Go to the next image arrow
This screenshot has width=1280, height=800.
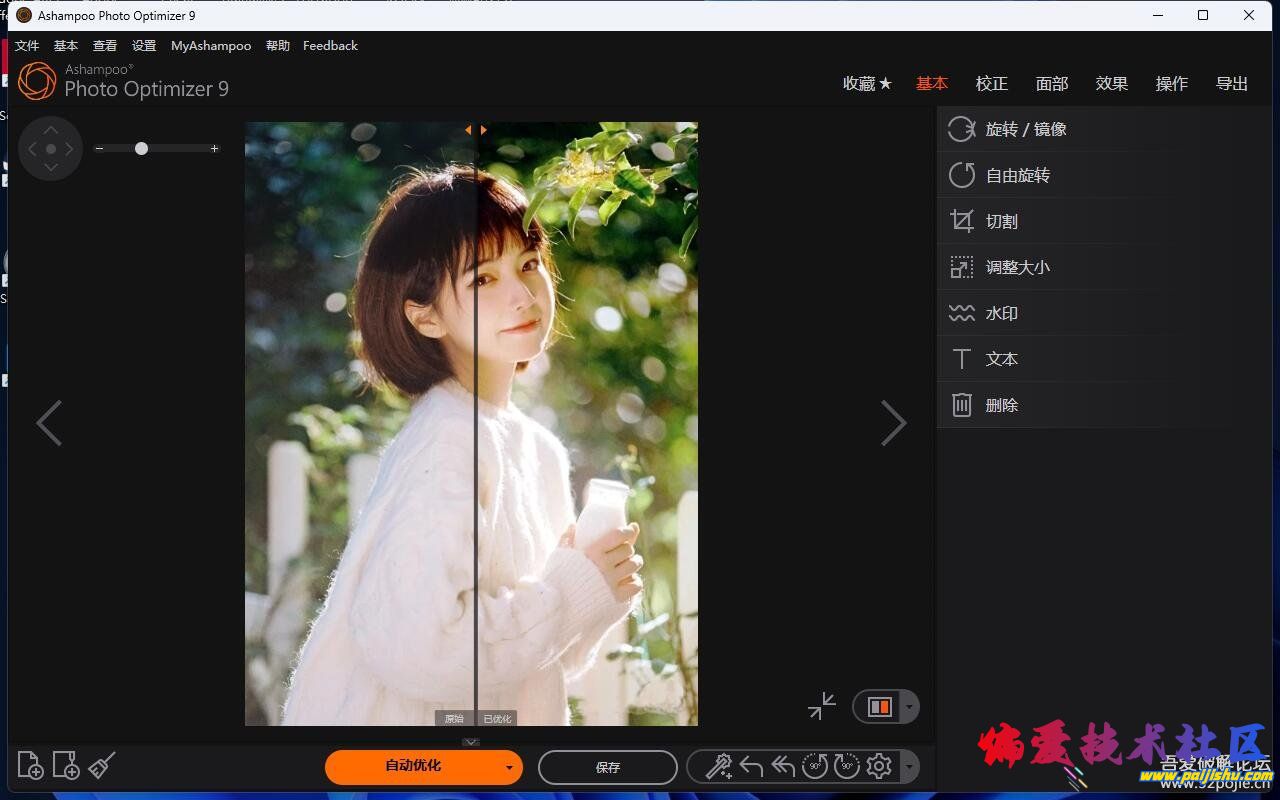[x=893, y=423]
